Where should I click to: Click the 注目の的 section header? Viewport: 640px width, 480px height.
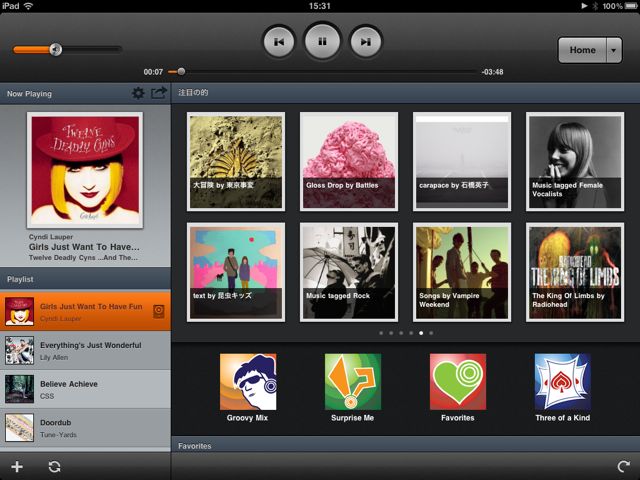point(406,93)
